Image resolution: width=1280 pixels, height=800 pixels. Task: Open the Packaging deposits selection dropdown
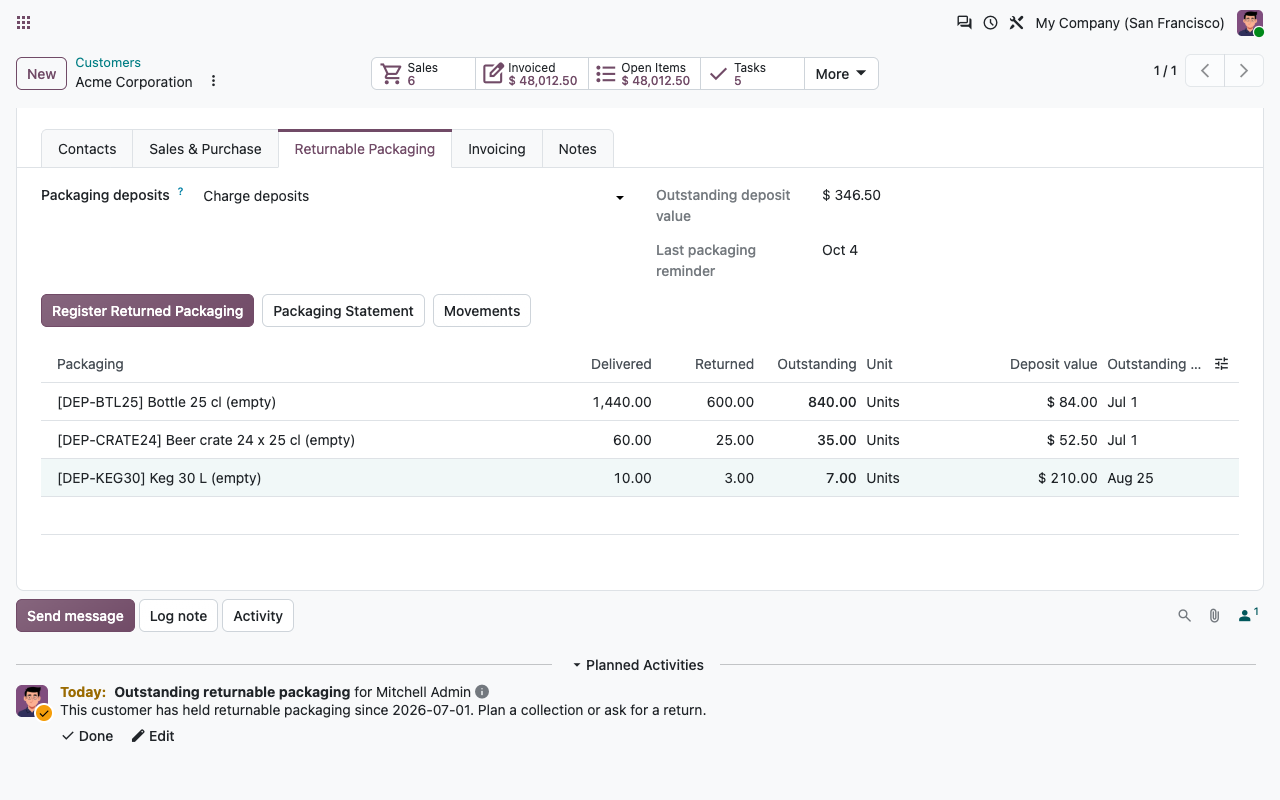coord(414,196)
